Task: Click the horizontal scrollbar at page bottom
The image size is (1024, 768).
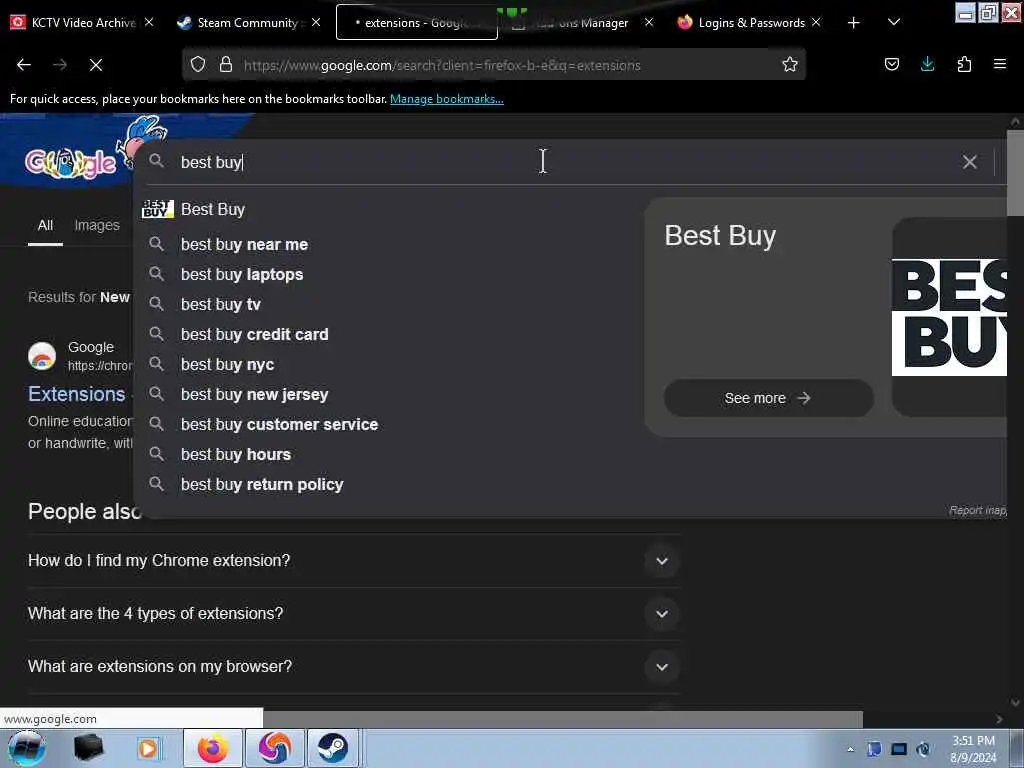Action: coord(562,719)
